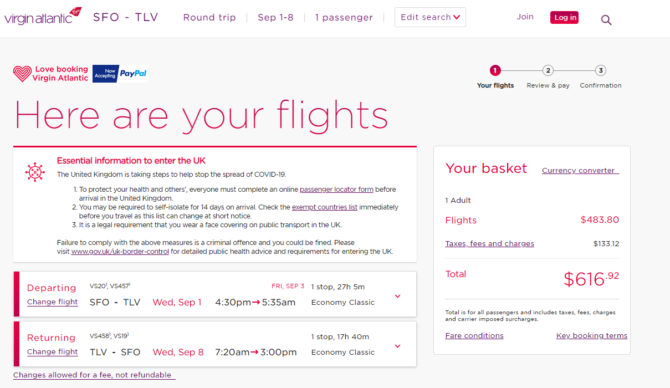Click the Love booking heart icon
Screen dimensions: 670x388
coord(22,73)
